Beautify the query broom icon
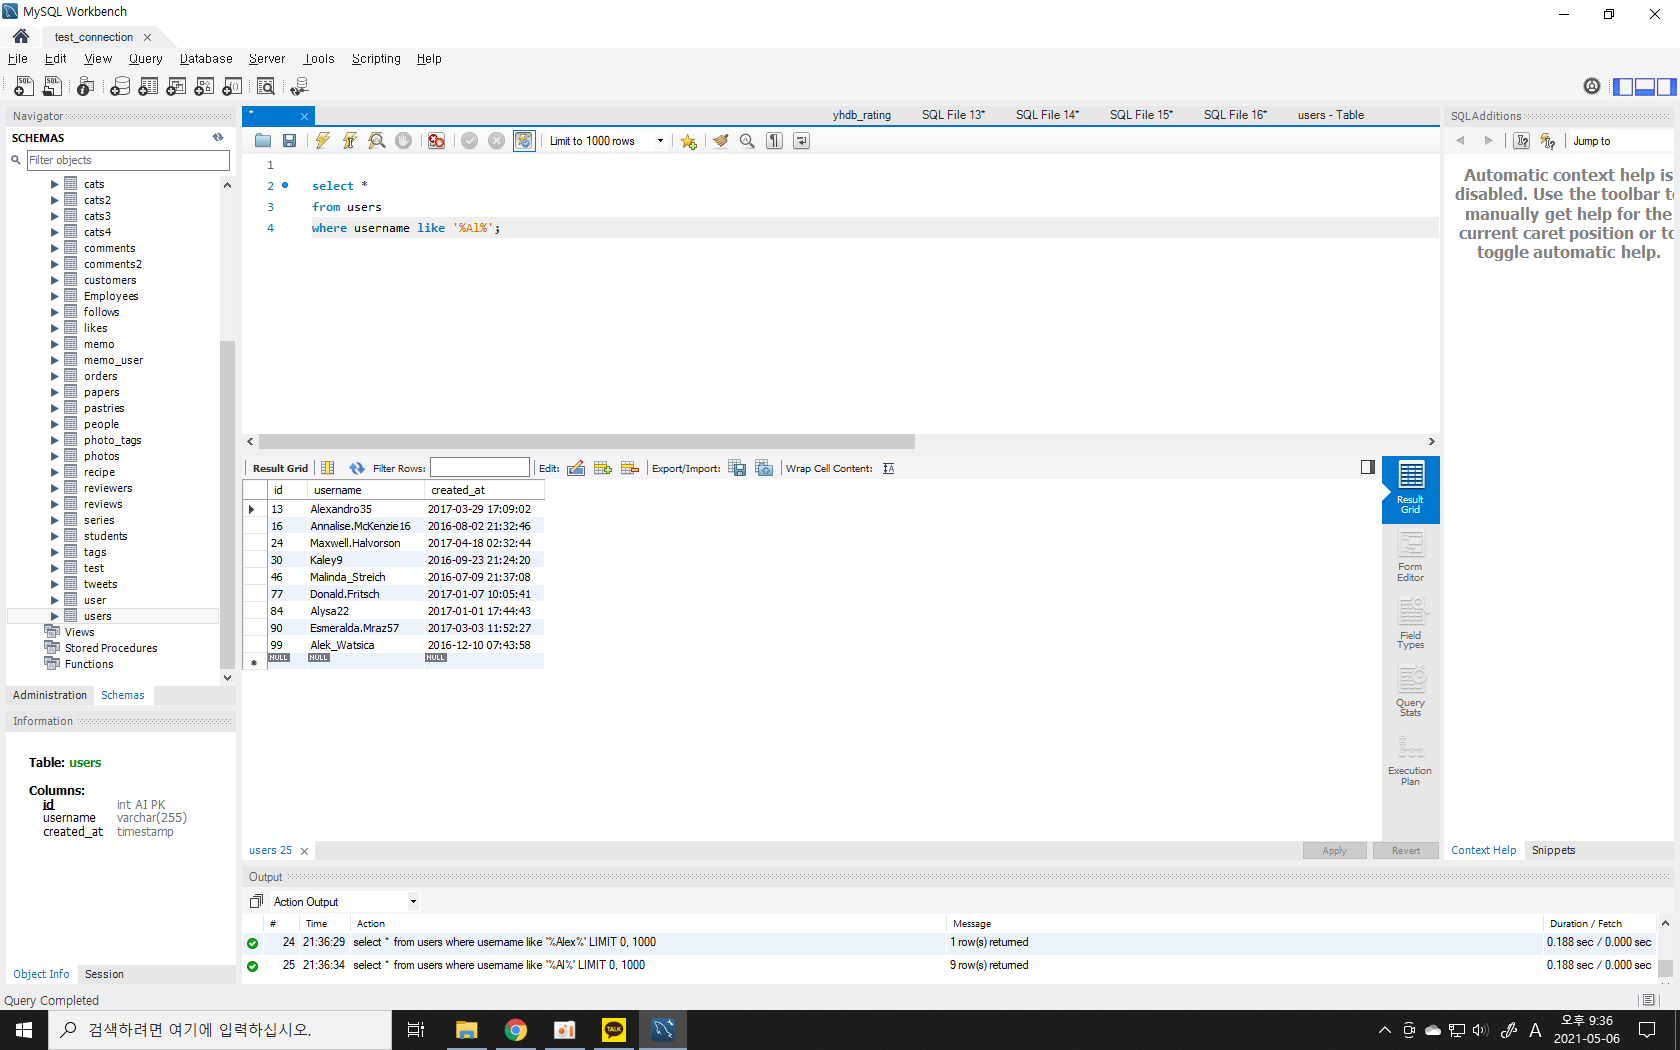This screenshot has width=1680, height=1050. (720, 141)
